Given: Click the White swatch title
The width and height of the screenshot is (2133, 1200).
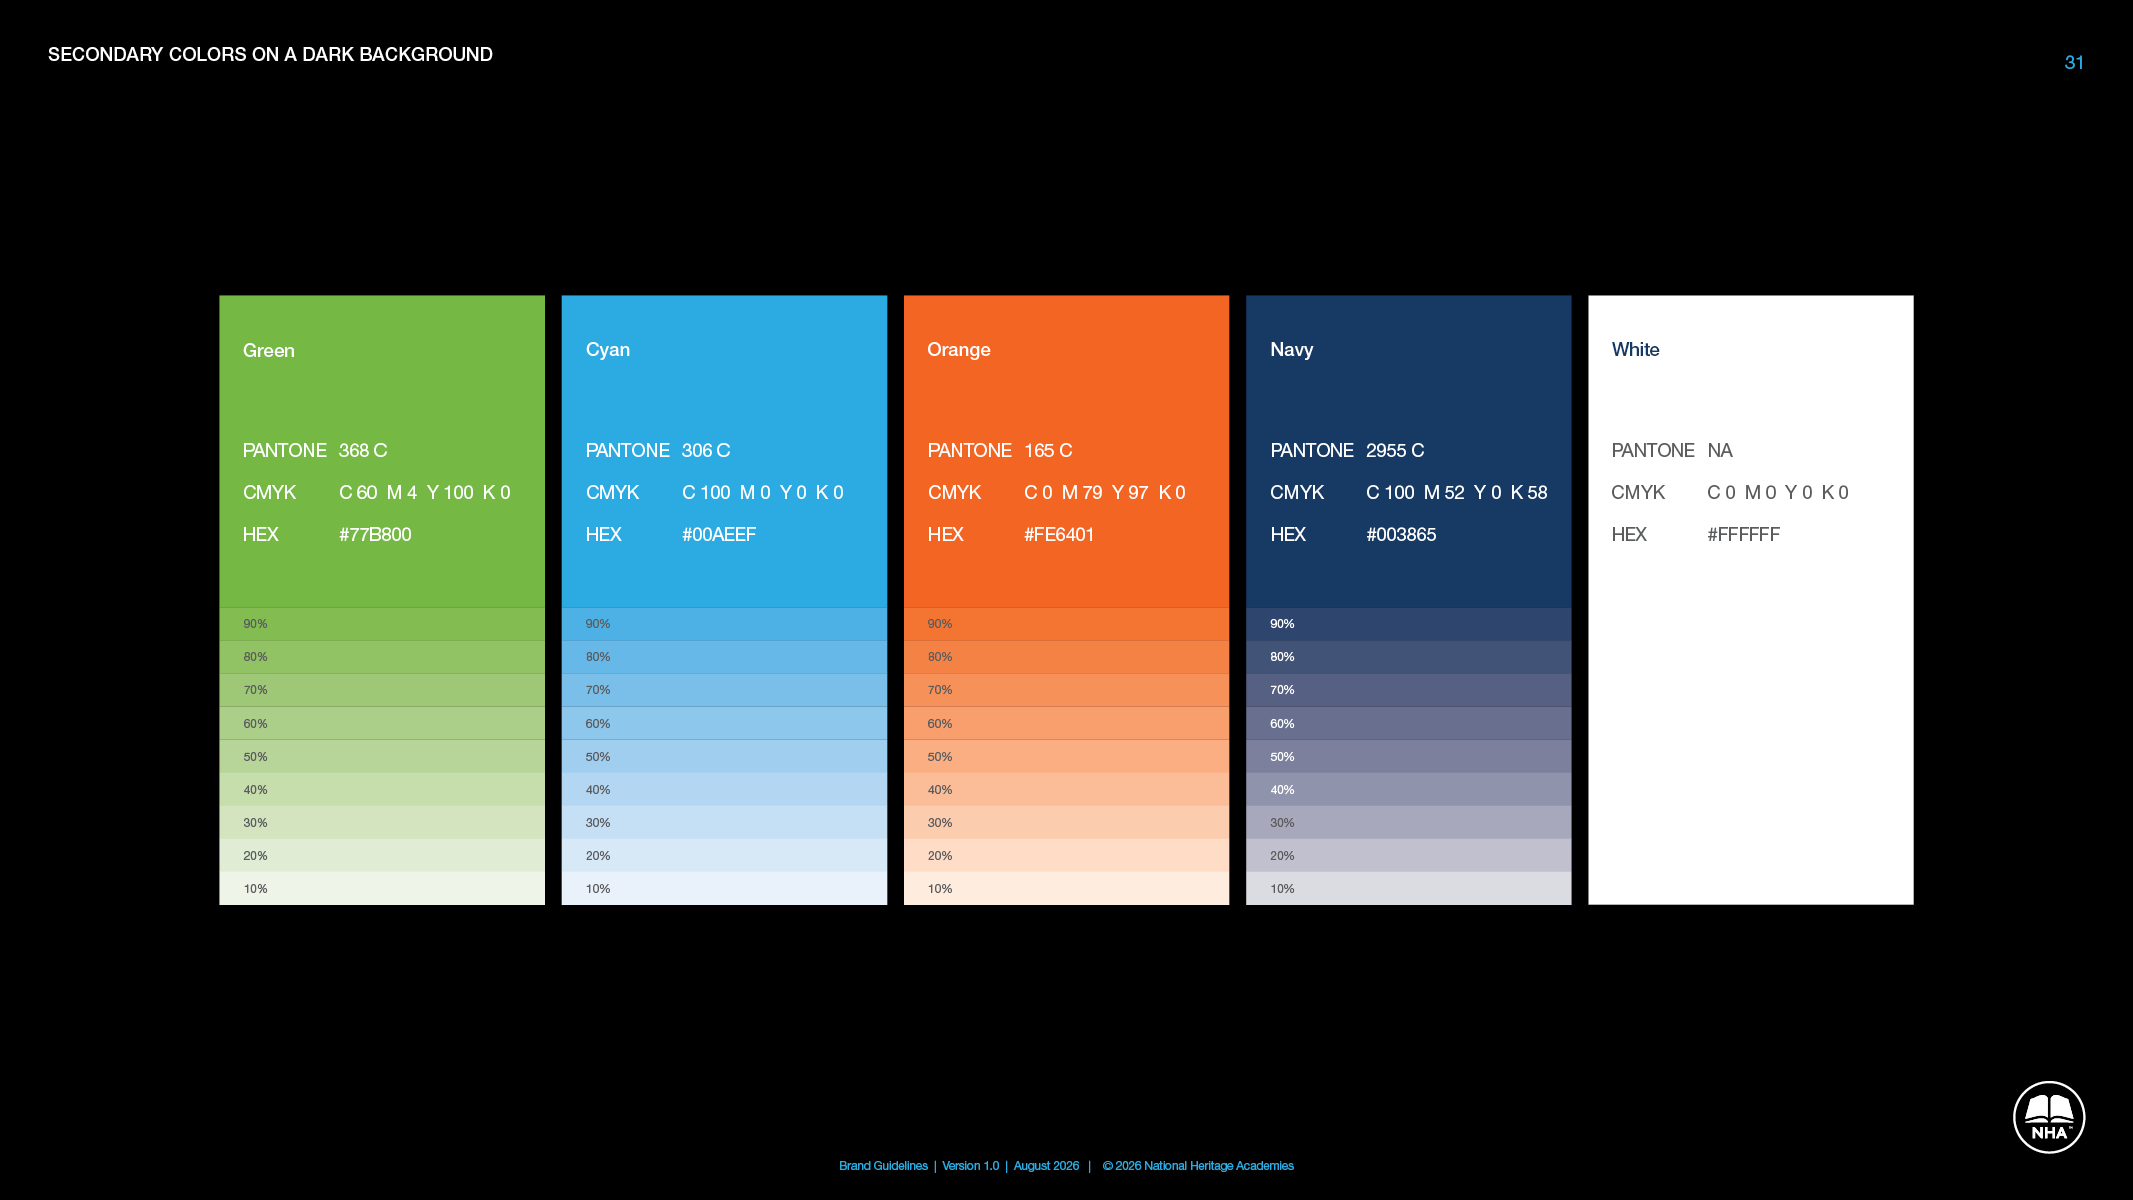Looking at the screenshot, I should 1635,350.
